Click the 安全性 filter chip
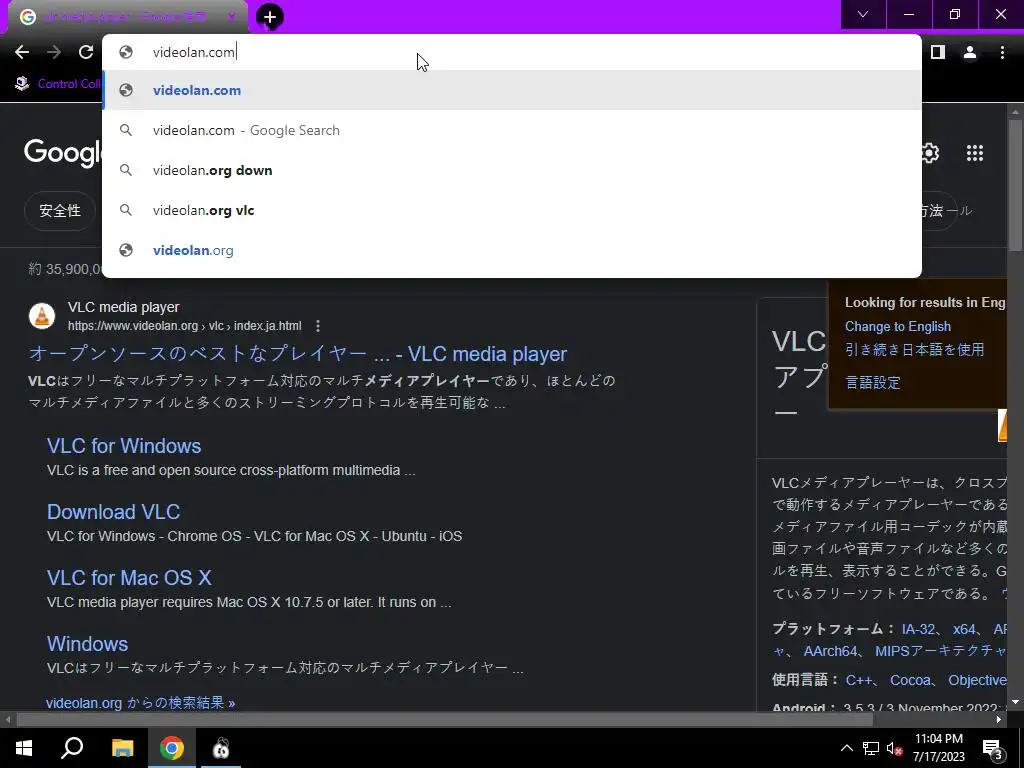The height and width of the screenshot is (768, 1024). (x=60, y=210)
